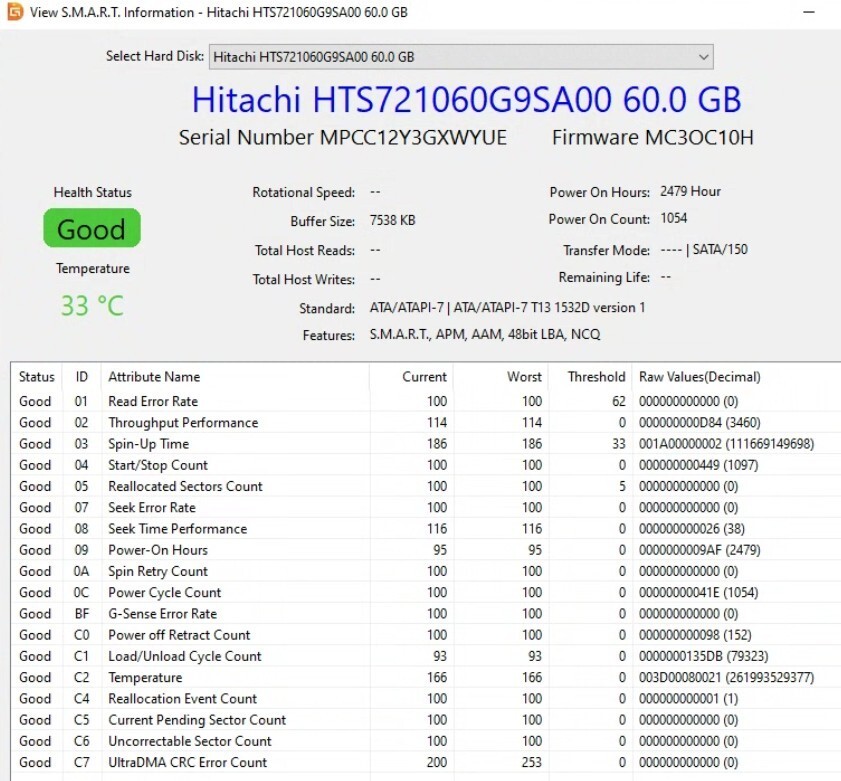Click the Worst value 253 for UltraDMA CRC
This screenshot has width=841, height=781.
click(532, 762)
